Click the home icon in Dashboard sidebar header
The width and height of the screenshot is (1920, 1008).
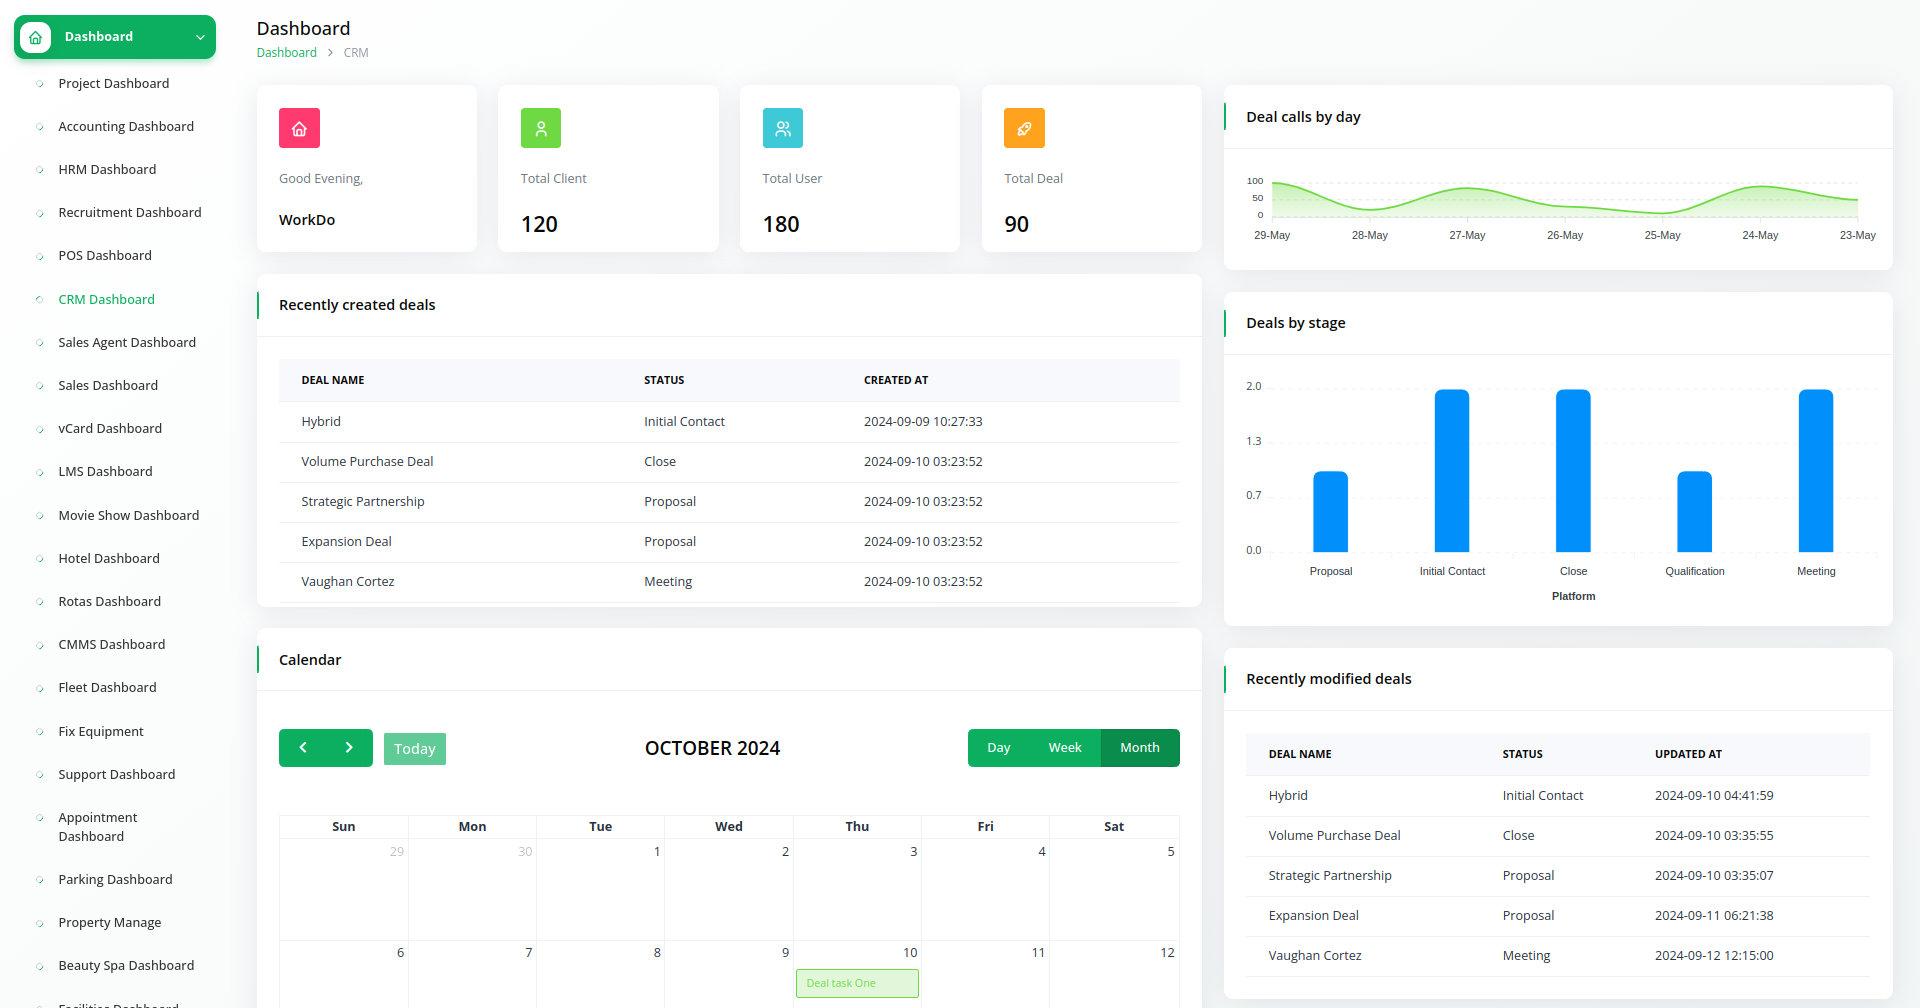click(36, 37)
